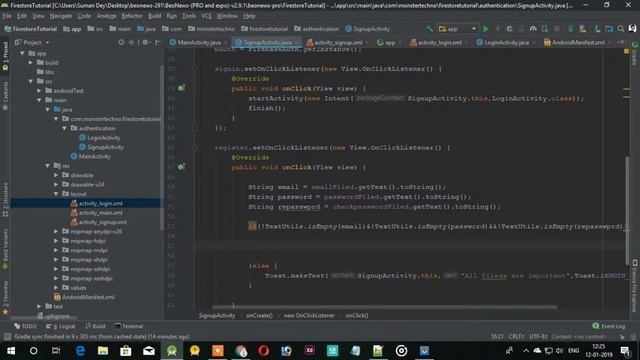Open the Opera browser from the taskbar
The image size is (640, 360).
(264, 351)
